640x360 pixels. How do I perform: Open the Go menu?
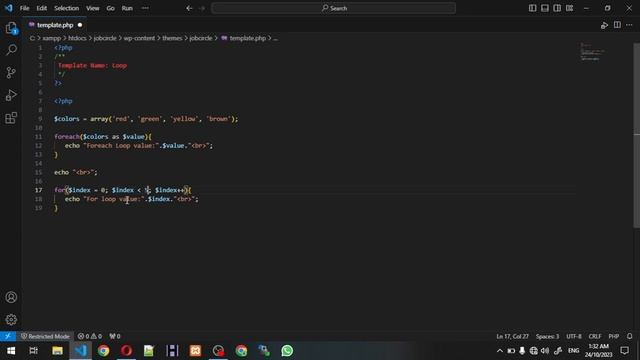pyautogui.click(x=111, y=8)
